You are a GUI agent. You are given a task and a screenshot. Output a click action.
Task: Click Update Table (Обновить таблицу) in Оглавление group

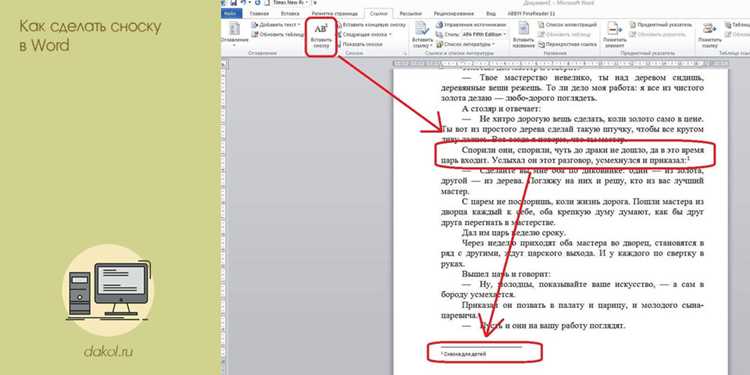point(277,34)
